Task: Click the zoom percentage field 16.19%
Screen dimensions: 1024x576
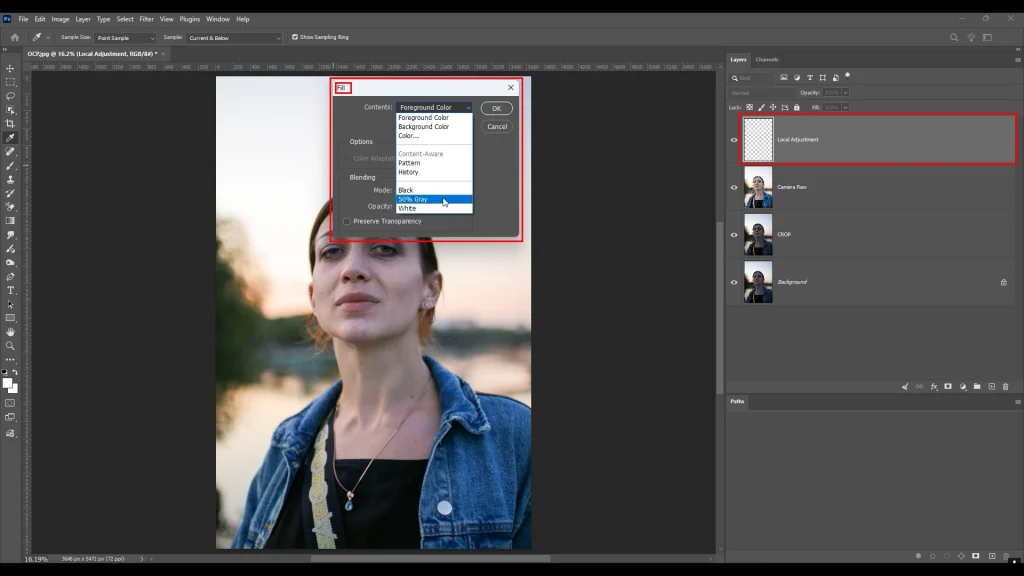Action: click(36, 559)
